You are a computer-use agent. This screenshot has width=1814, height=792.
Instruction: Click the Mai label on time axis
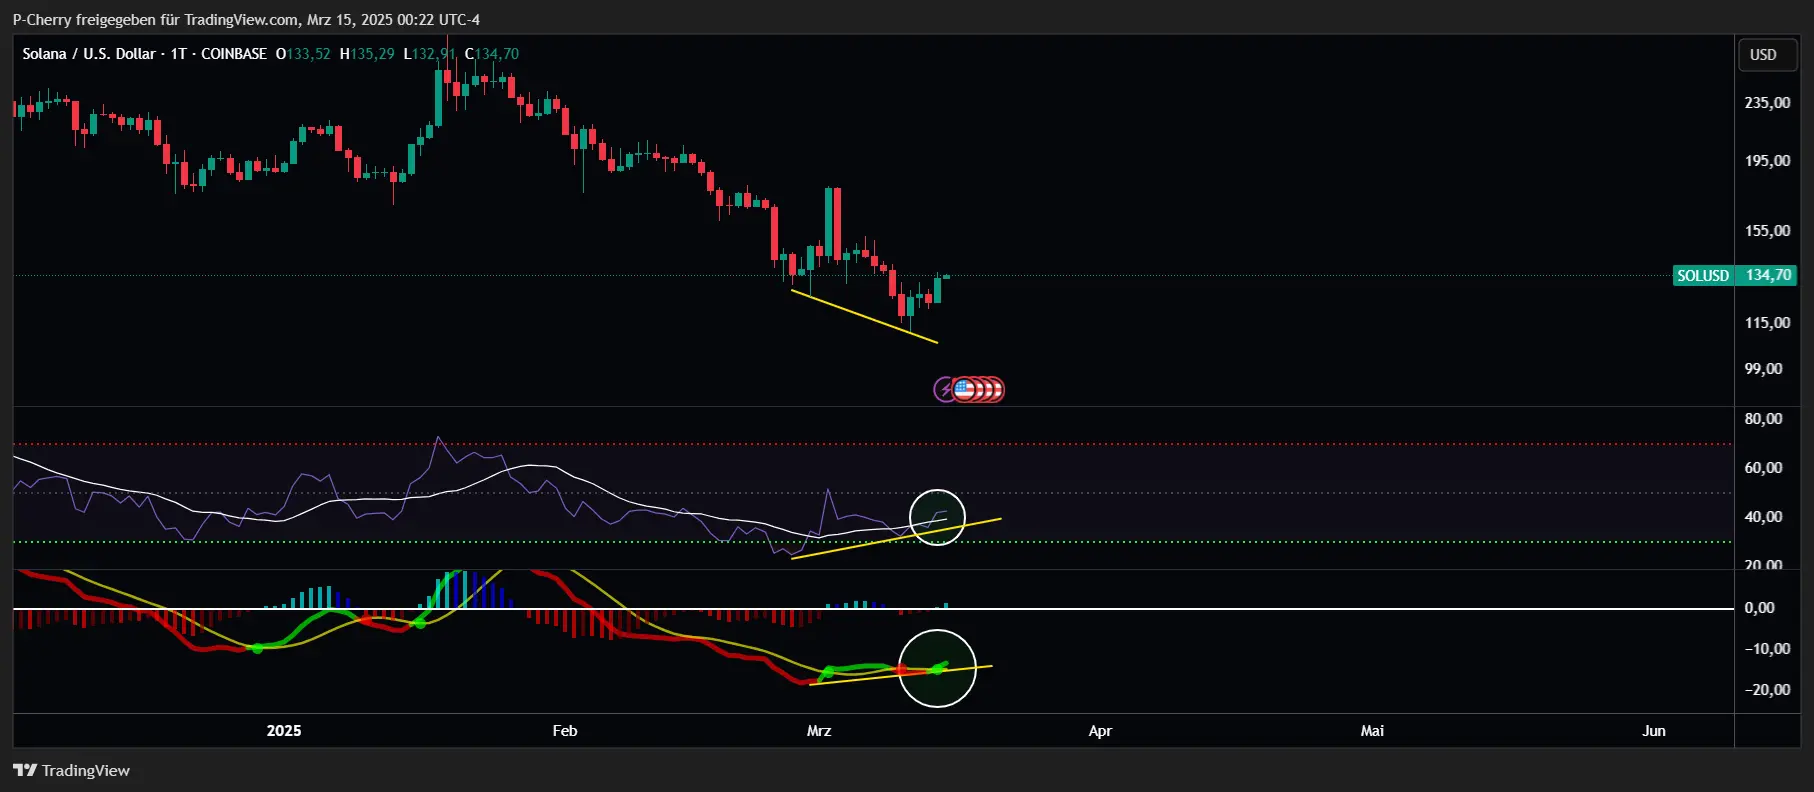[x=1372, y=731]
